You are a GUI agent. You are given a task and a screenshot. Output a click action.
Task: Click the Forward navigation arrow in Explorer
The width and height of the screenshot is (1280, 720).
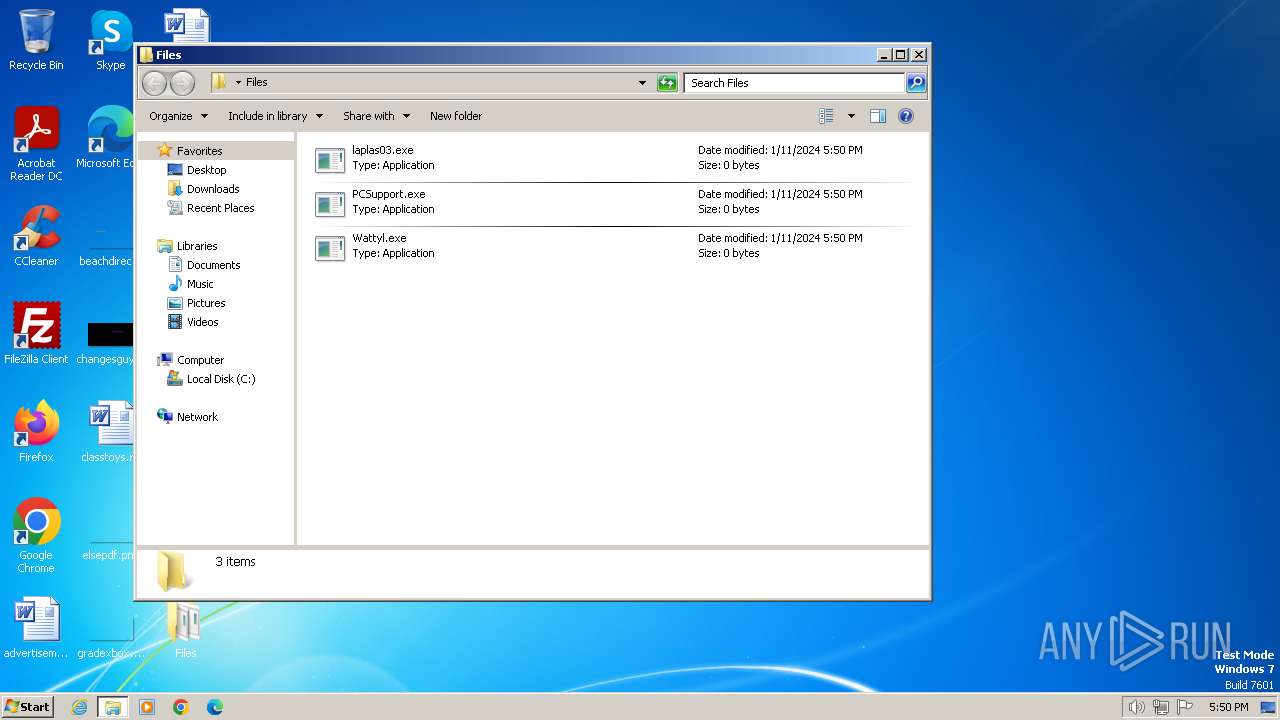point(182,83)
